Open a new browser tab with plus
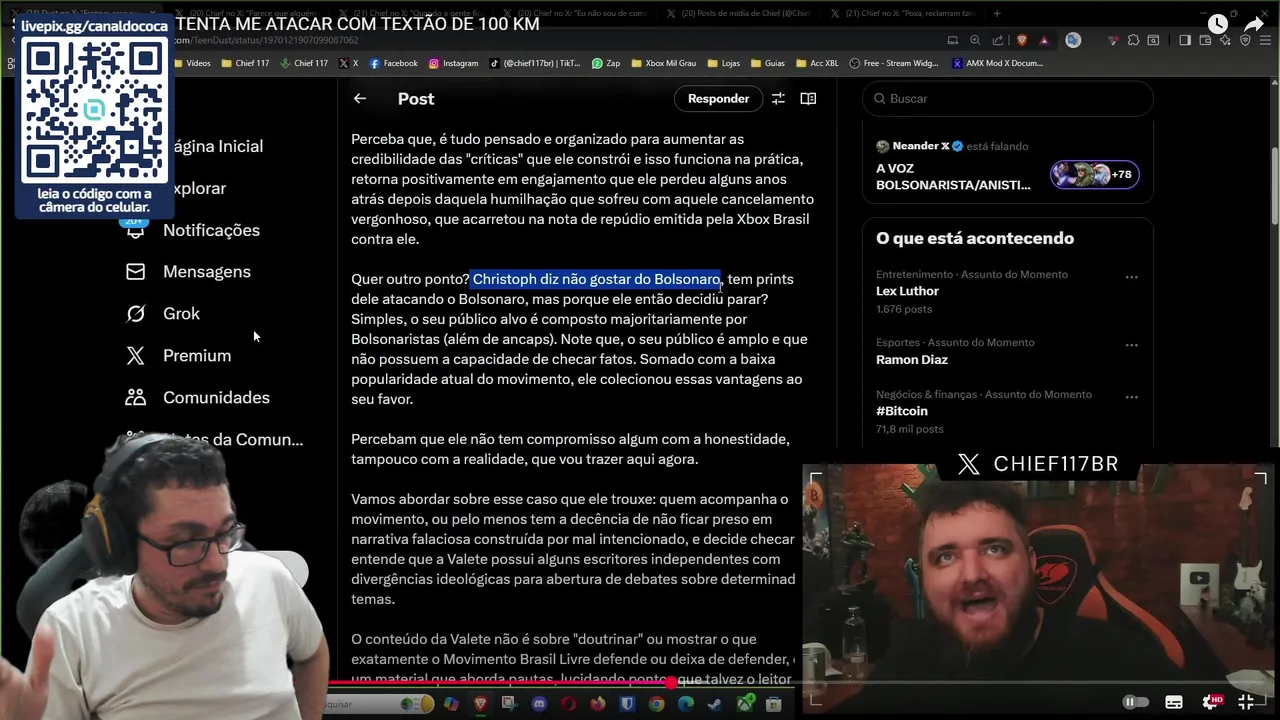 (997, 13)
